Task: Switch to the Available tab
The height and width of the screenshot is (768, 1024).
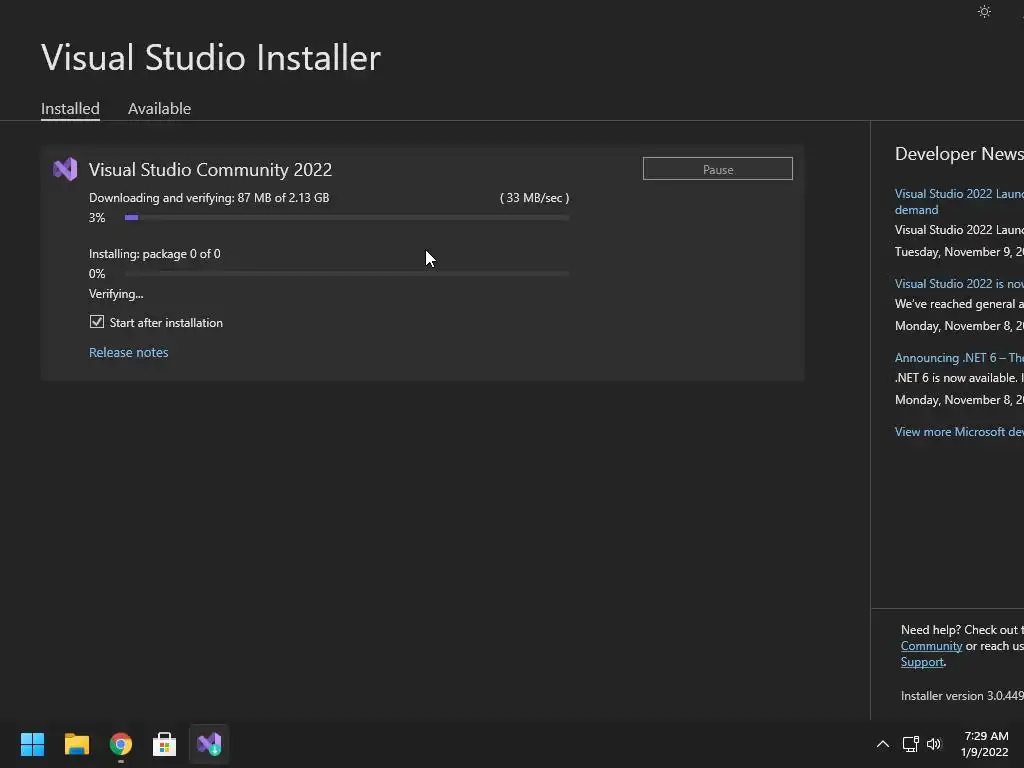Action: tap(159, 108)
